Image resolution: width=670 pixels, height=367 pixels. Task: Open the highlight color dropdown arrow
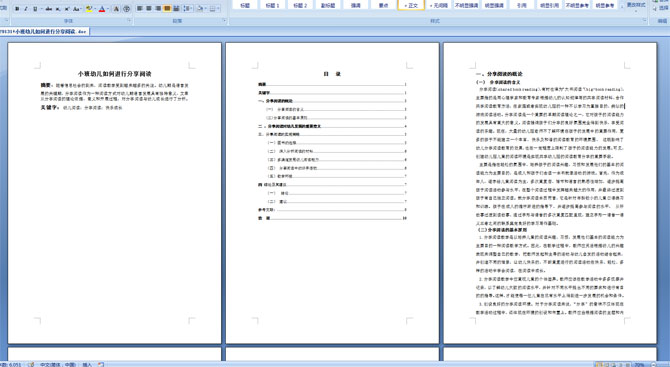click(95, 9)
